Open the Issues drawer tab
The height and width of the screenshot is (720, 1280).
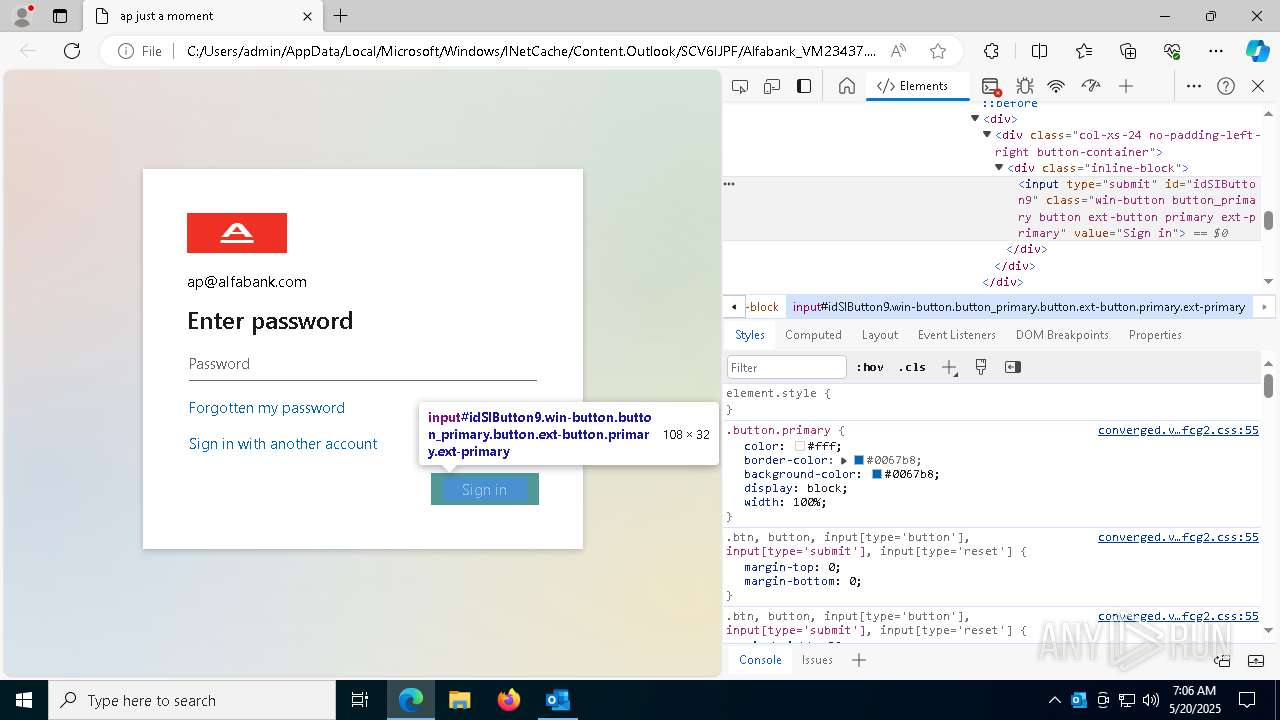(817, 660)
